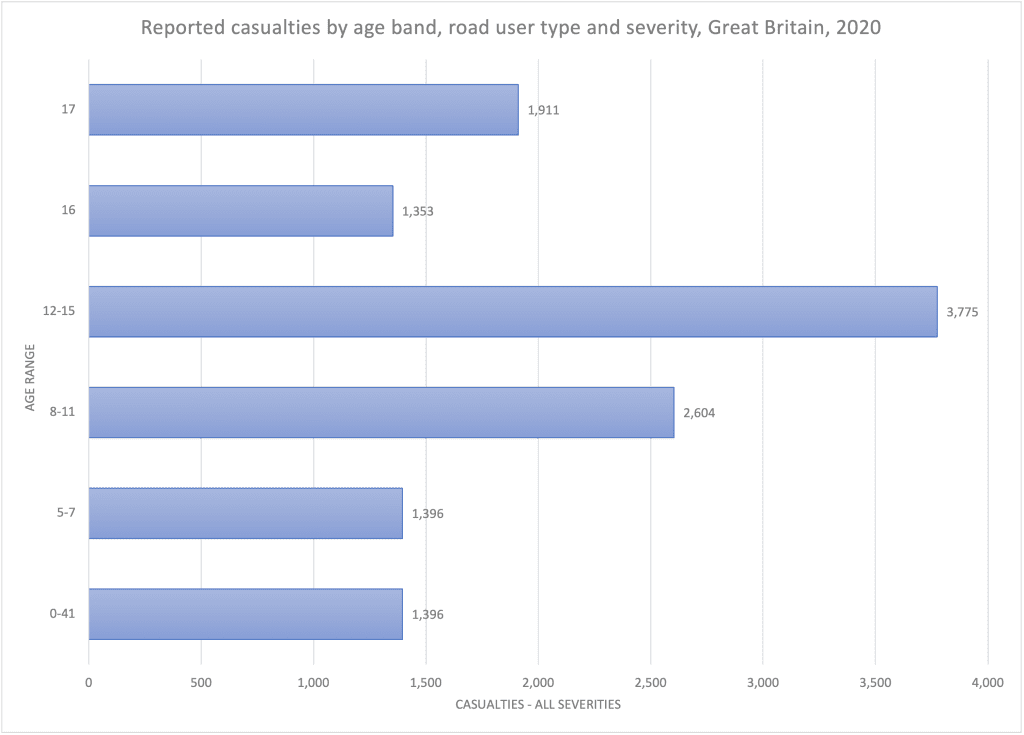
Task: Select the AGE RANGE axis title
Action: [x=29, y=377]
